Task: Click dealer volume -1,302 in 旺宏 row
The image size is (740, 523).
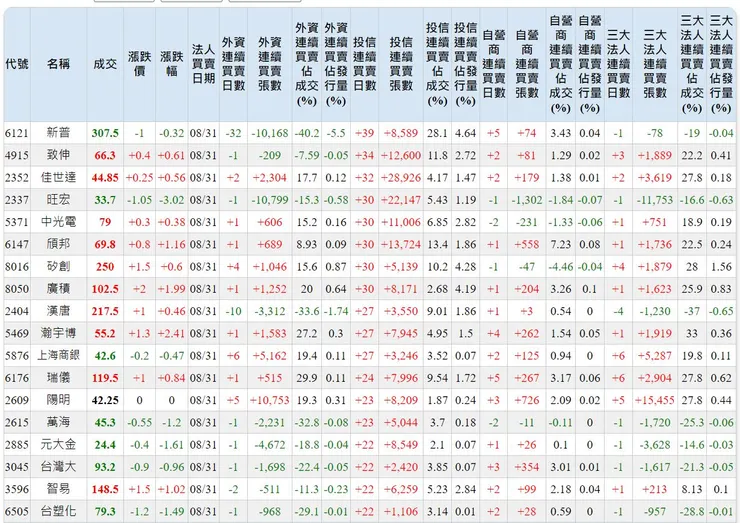Action: [x=527, y=200]
